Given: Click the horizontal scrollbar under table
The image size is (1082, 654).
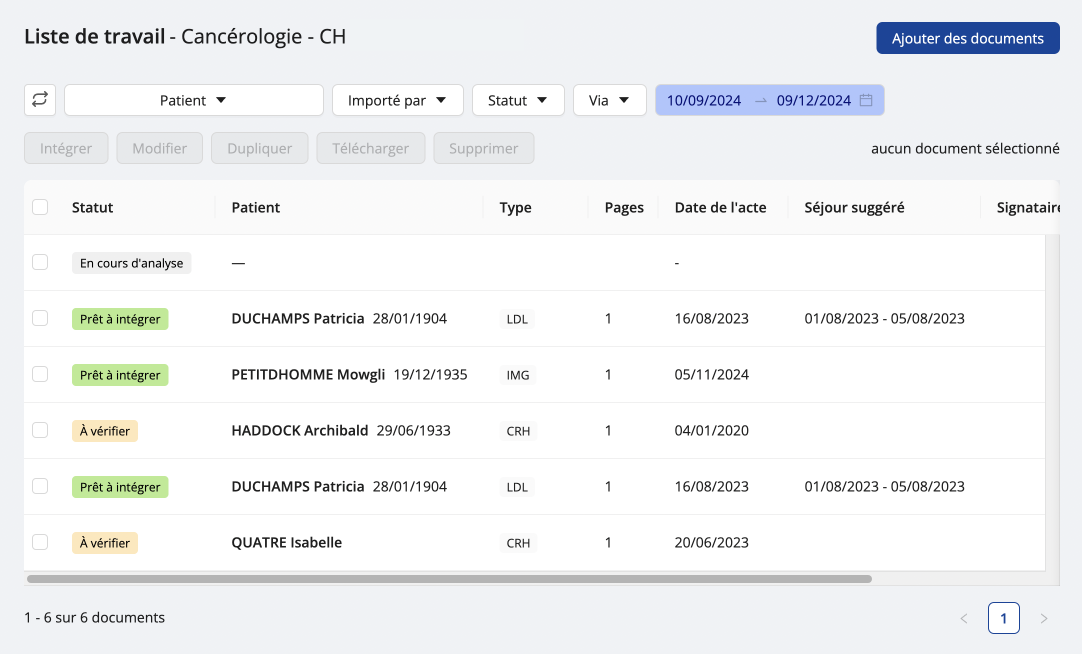Looking at the screenshot, I should (x=449, y=579).
